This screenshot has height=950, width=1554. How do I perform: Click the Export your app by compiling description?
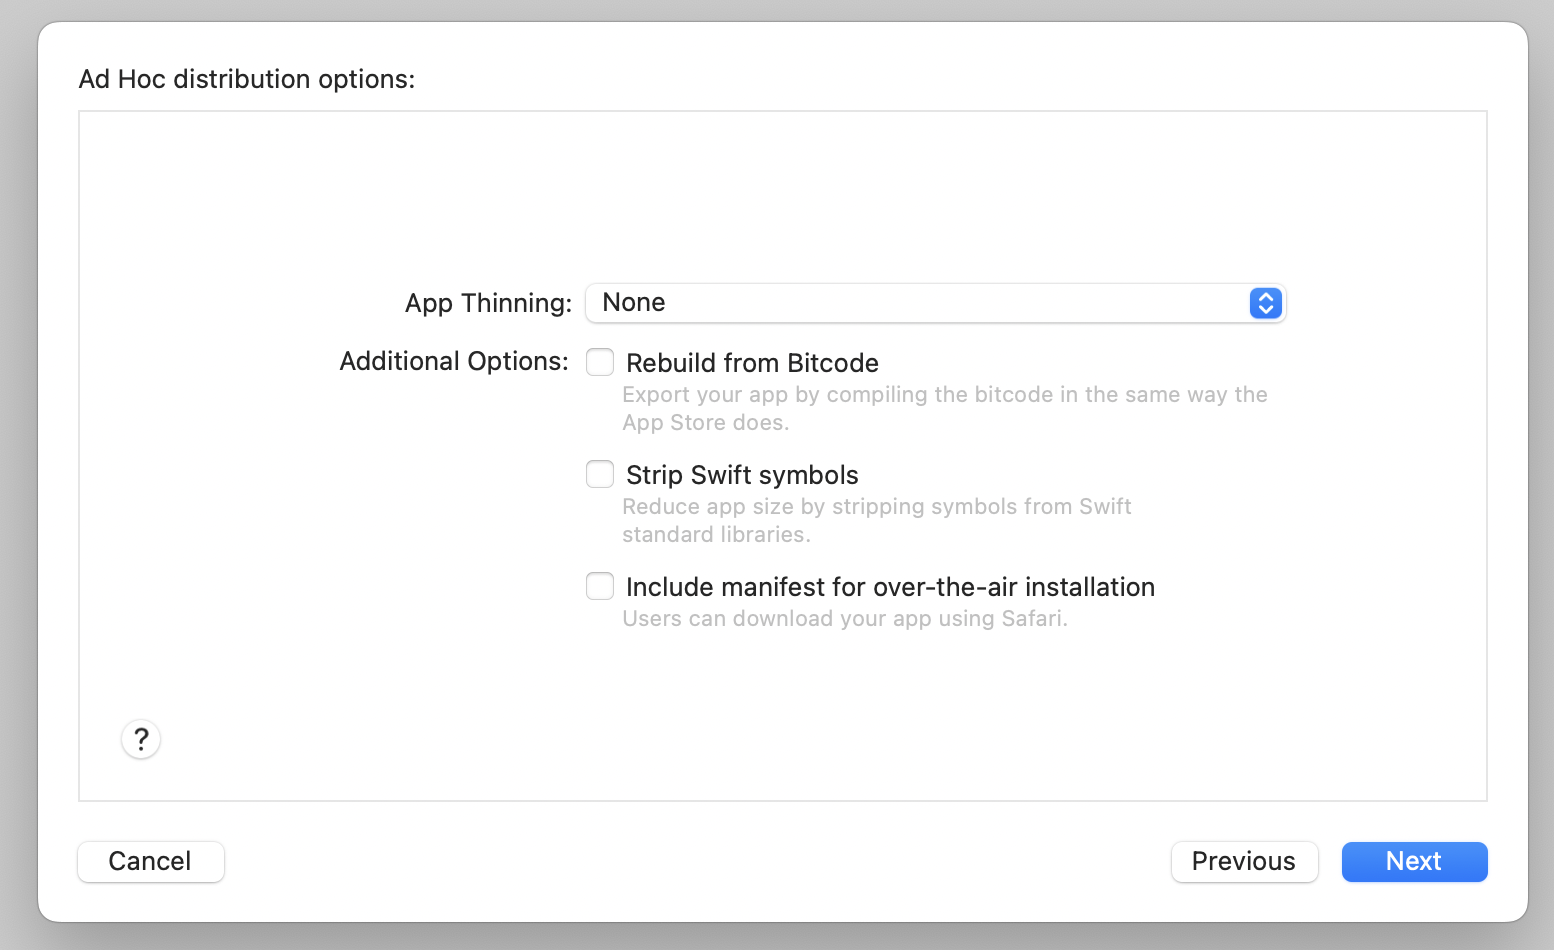click(945, 394)
